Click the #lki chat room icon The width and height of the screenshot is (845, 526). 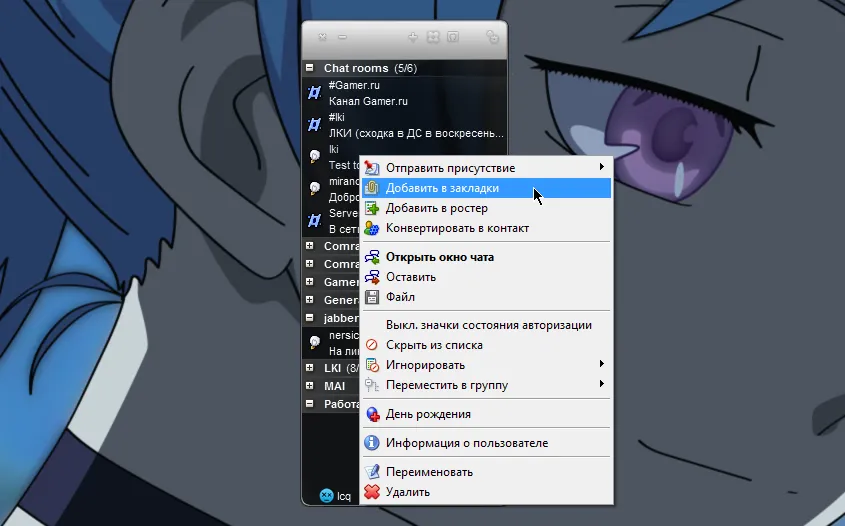point(314,125)
